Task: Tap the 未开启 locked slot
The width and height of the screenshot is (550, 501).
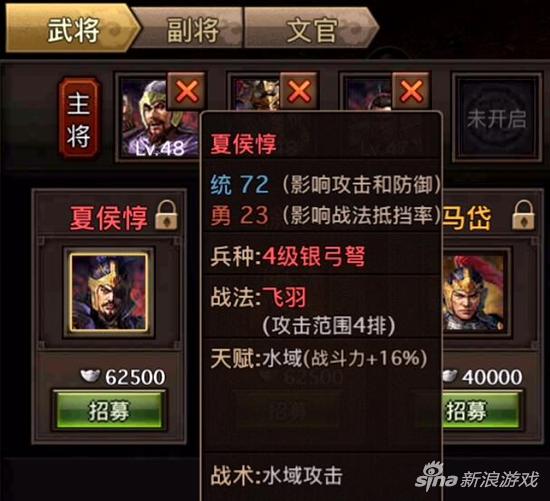Action: point(496,118)
